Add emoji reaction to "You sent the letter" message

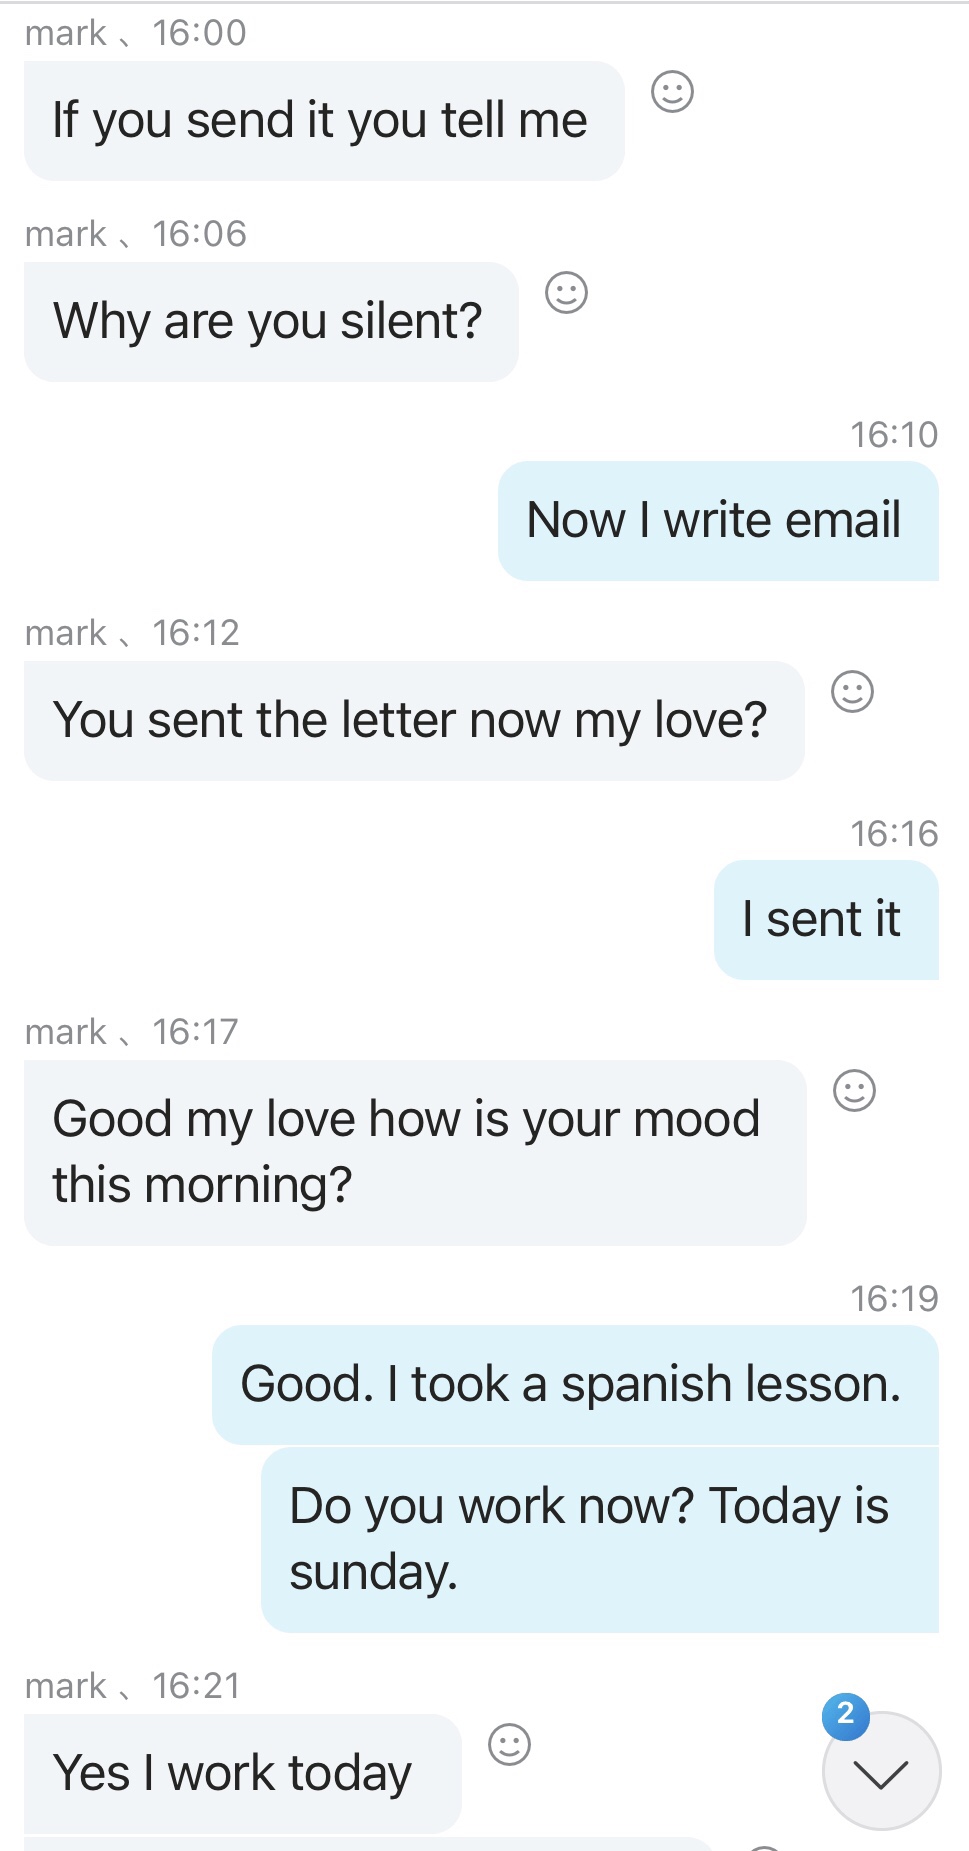(x=852, y=691)
